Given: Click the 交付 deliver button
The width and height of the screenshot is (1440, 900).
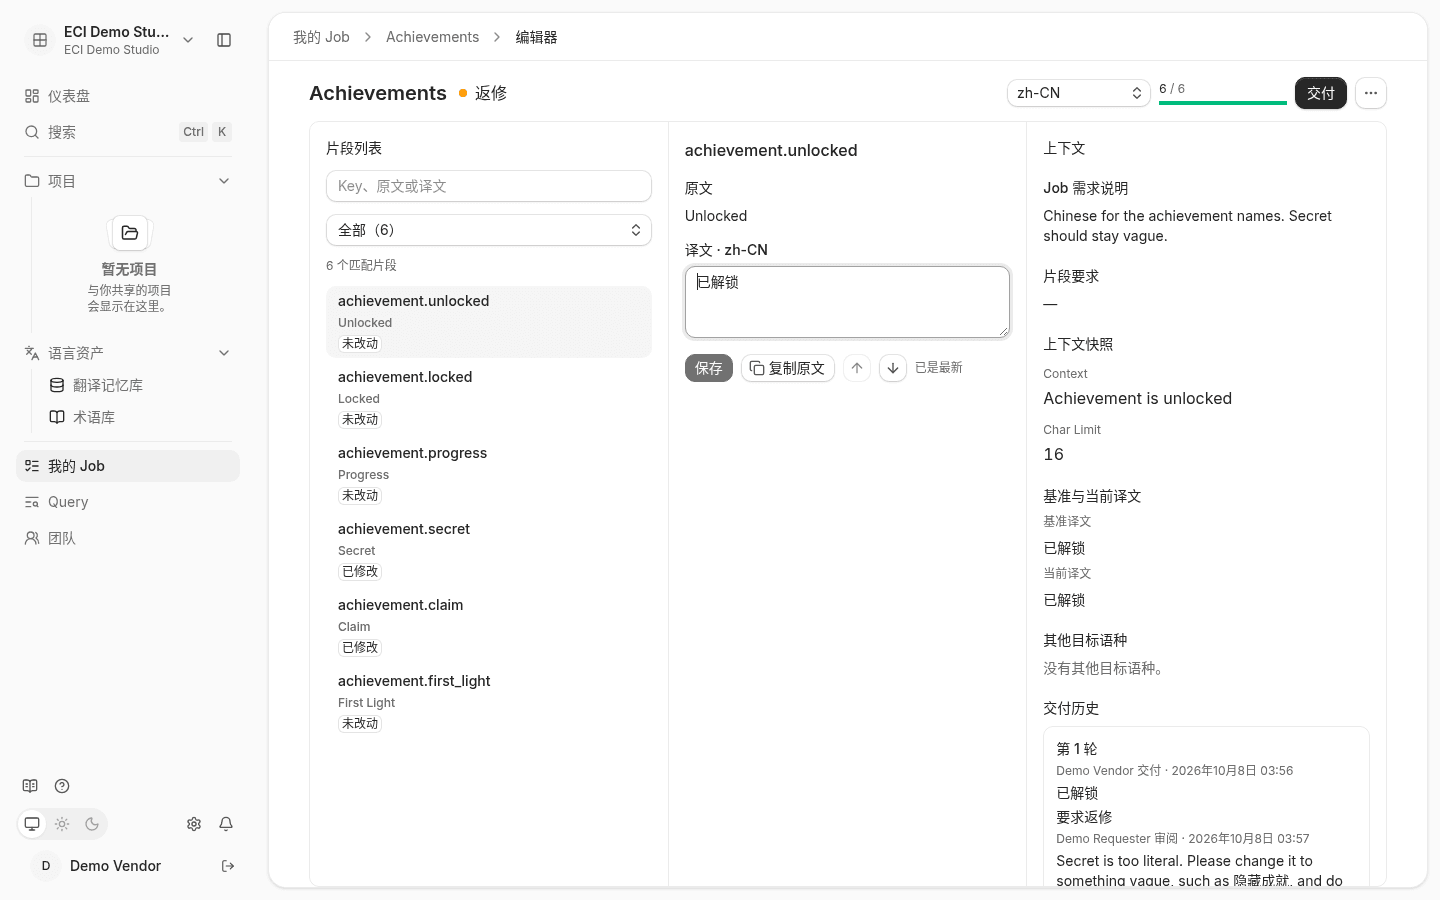Looking at the screenshot, I should point(1321,93).
